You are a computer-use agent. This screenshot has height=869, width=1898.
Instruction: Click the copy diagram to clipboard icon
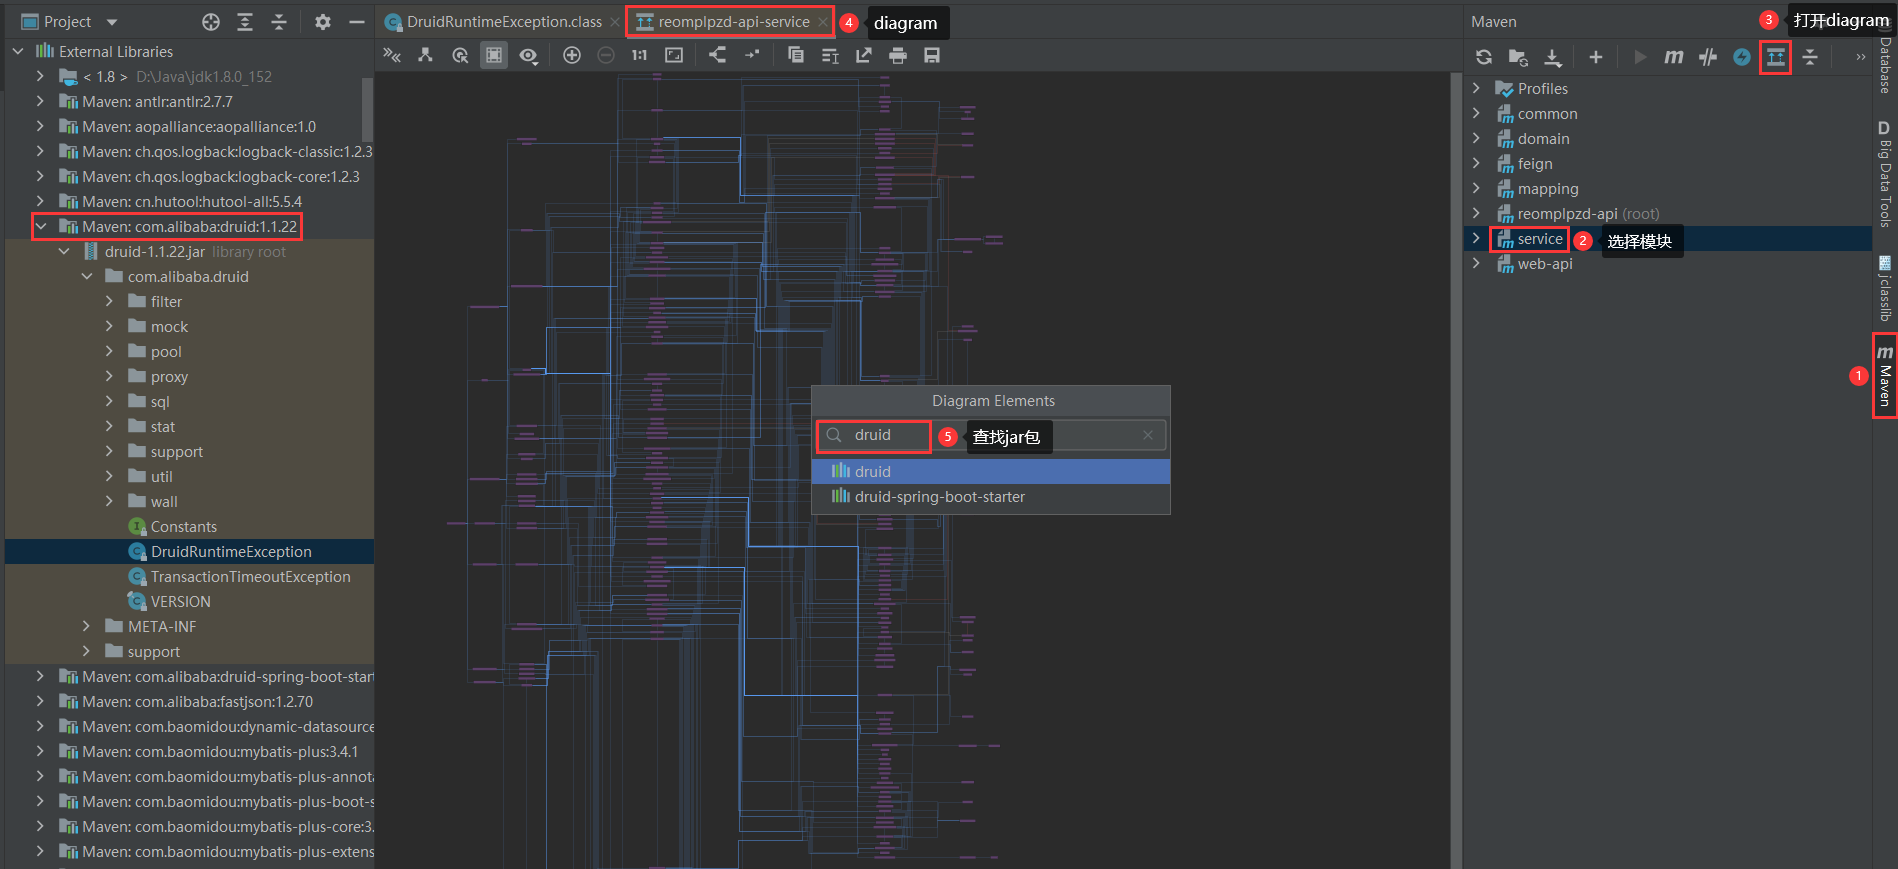tap(796, 55)
